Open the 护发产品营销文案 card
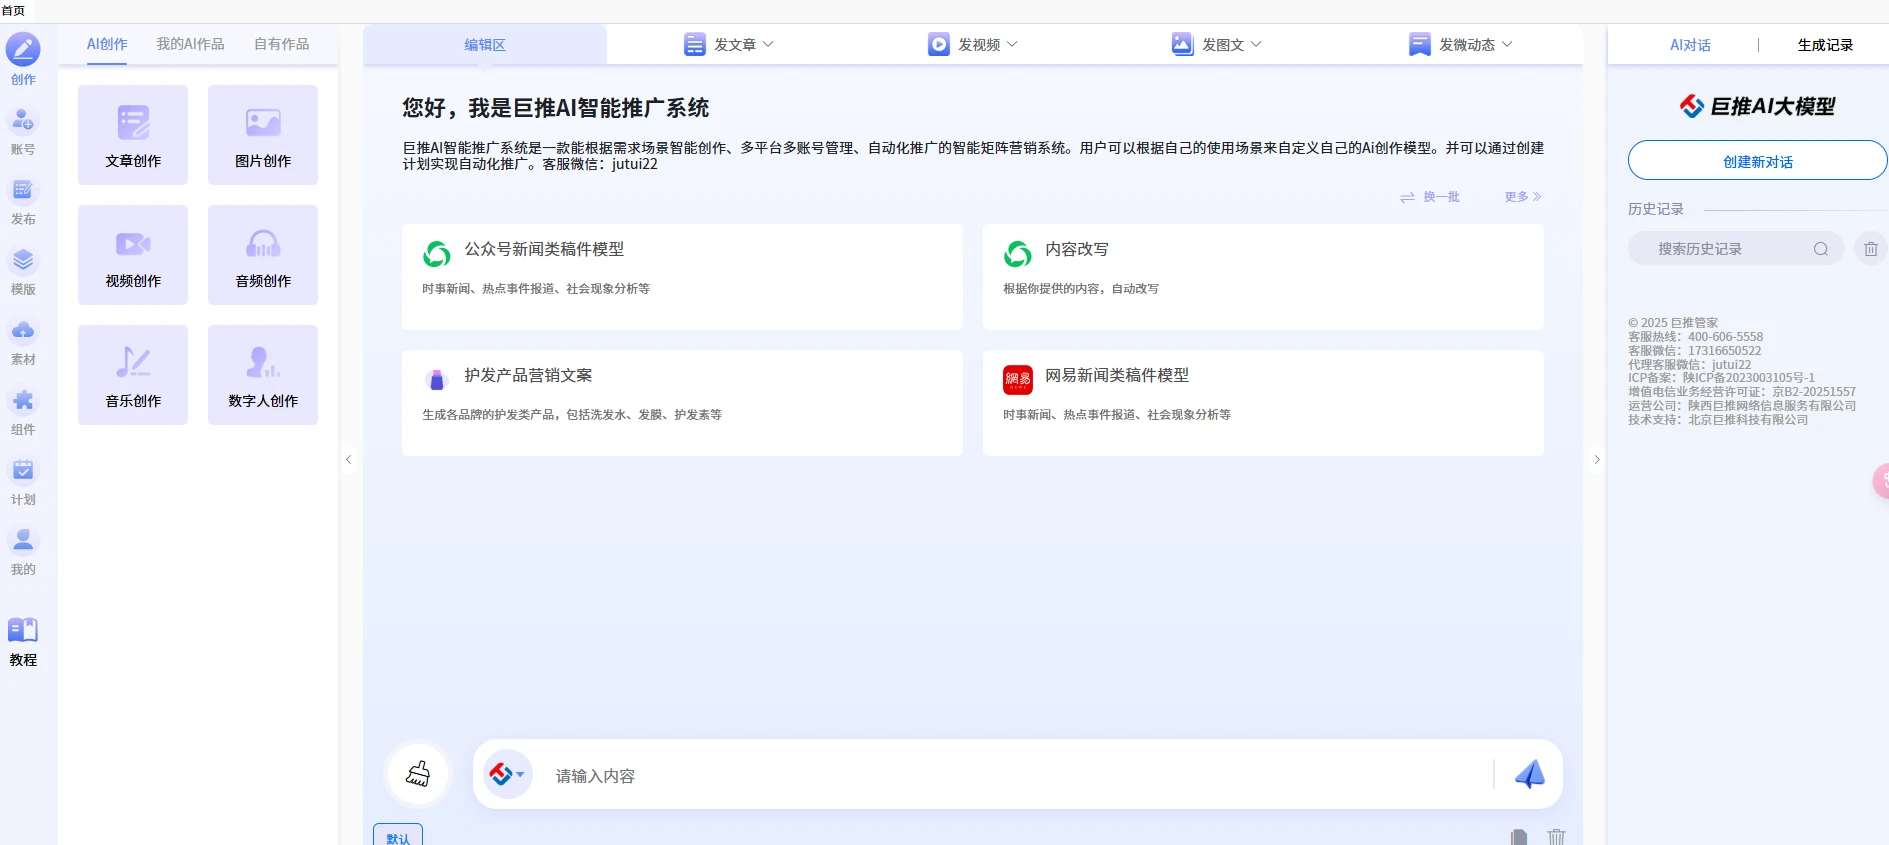The height and width of the screenshot is (845, 1889). [682, 403]
